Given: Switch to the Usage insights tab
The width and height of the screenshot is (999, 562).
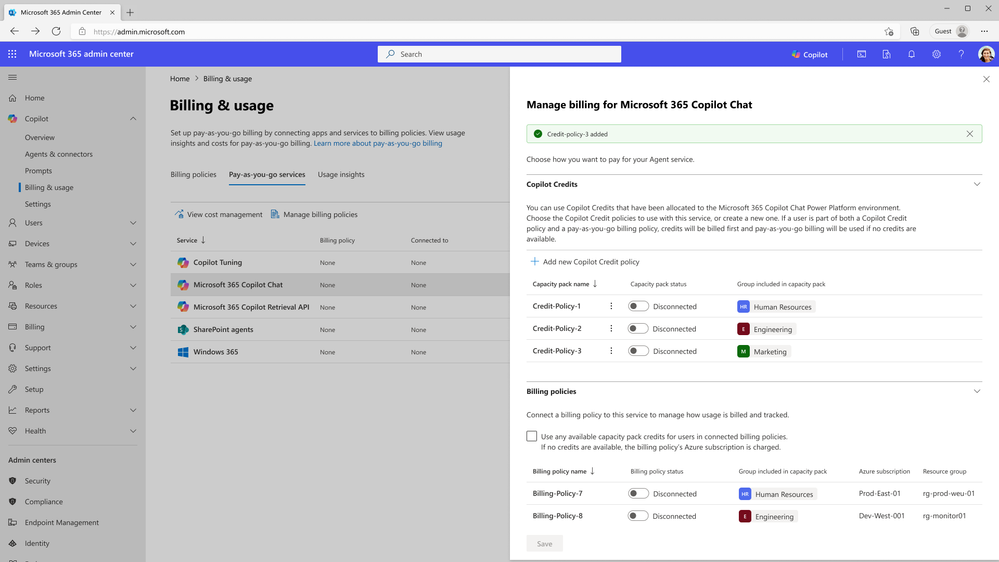Looking at the screenshot, I should pos(341,175).
